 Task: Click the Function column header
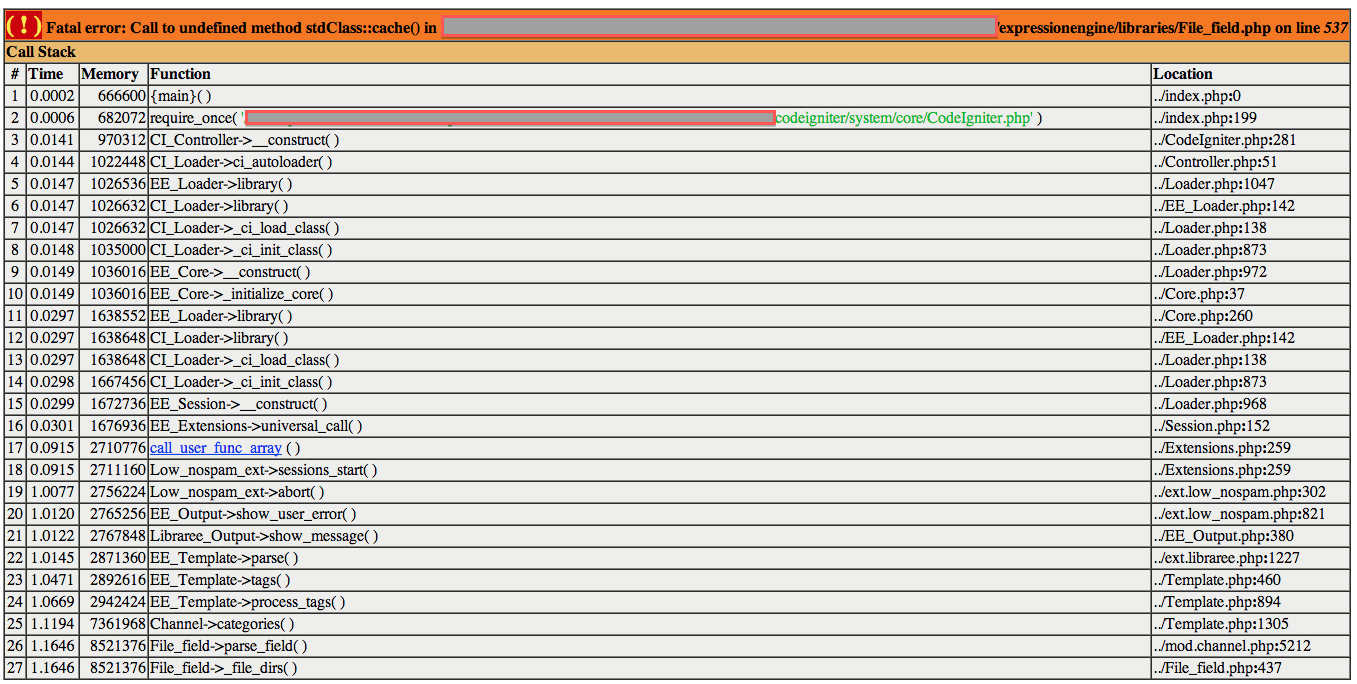[180, 74]
